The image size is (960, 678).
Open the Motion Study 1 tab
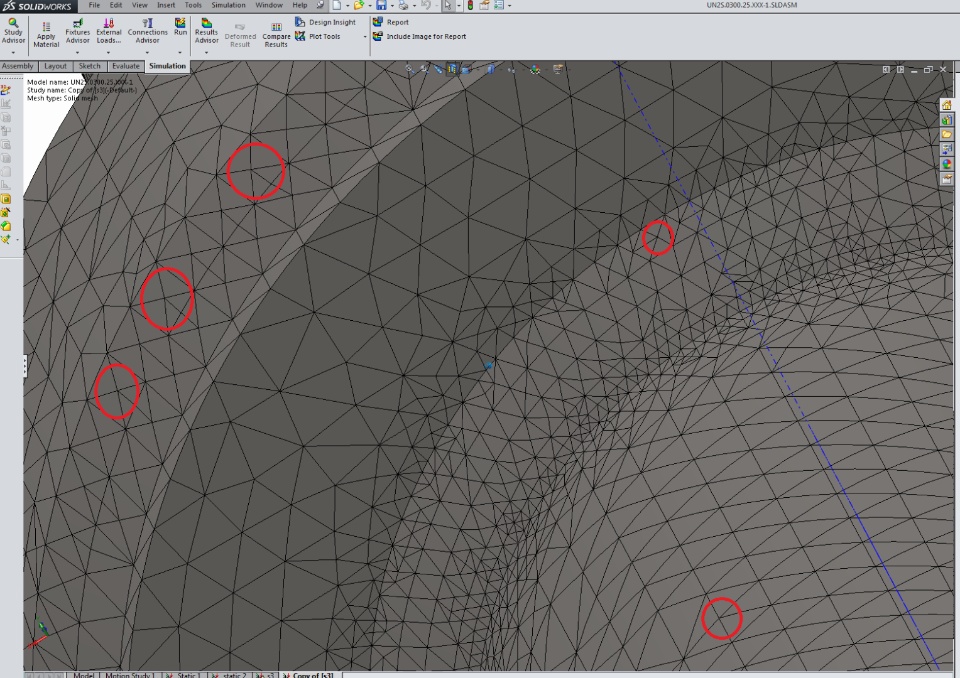tap(129, 675)
